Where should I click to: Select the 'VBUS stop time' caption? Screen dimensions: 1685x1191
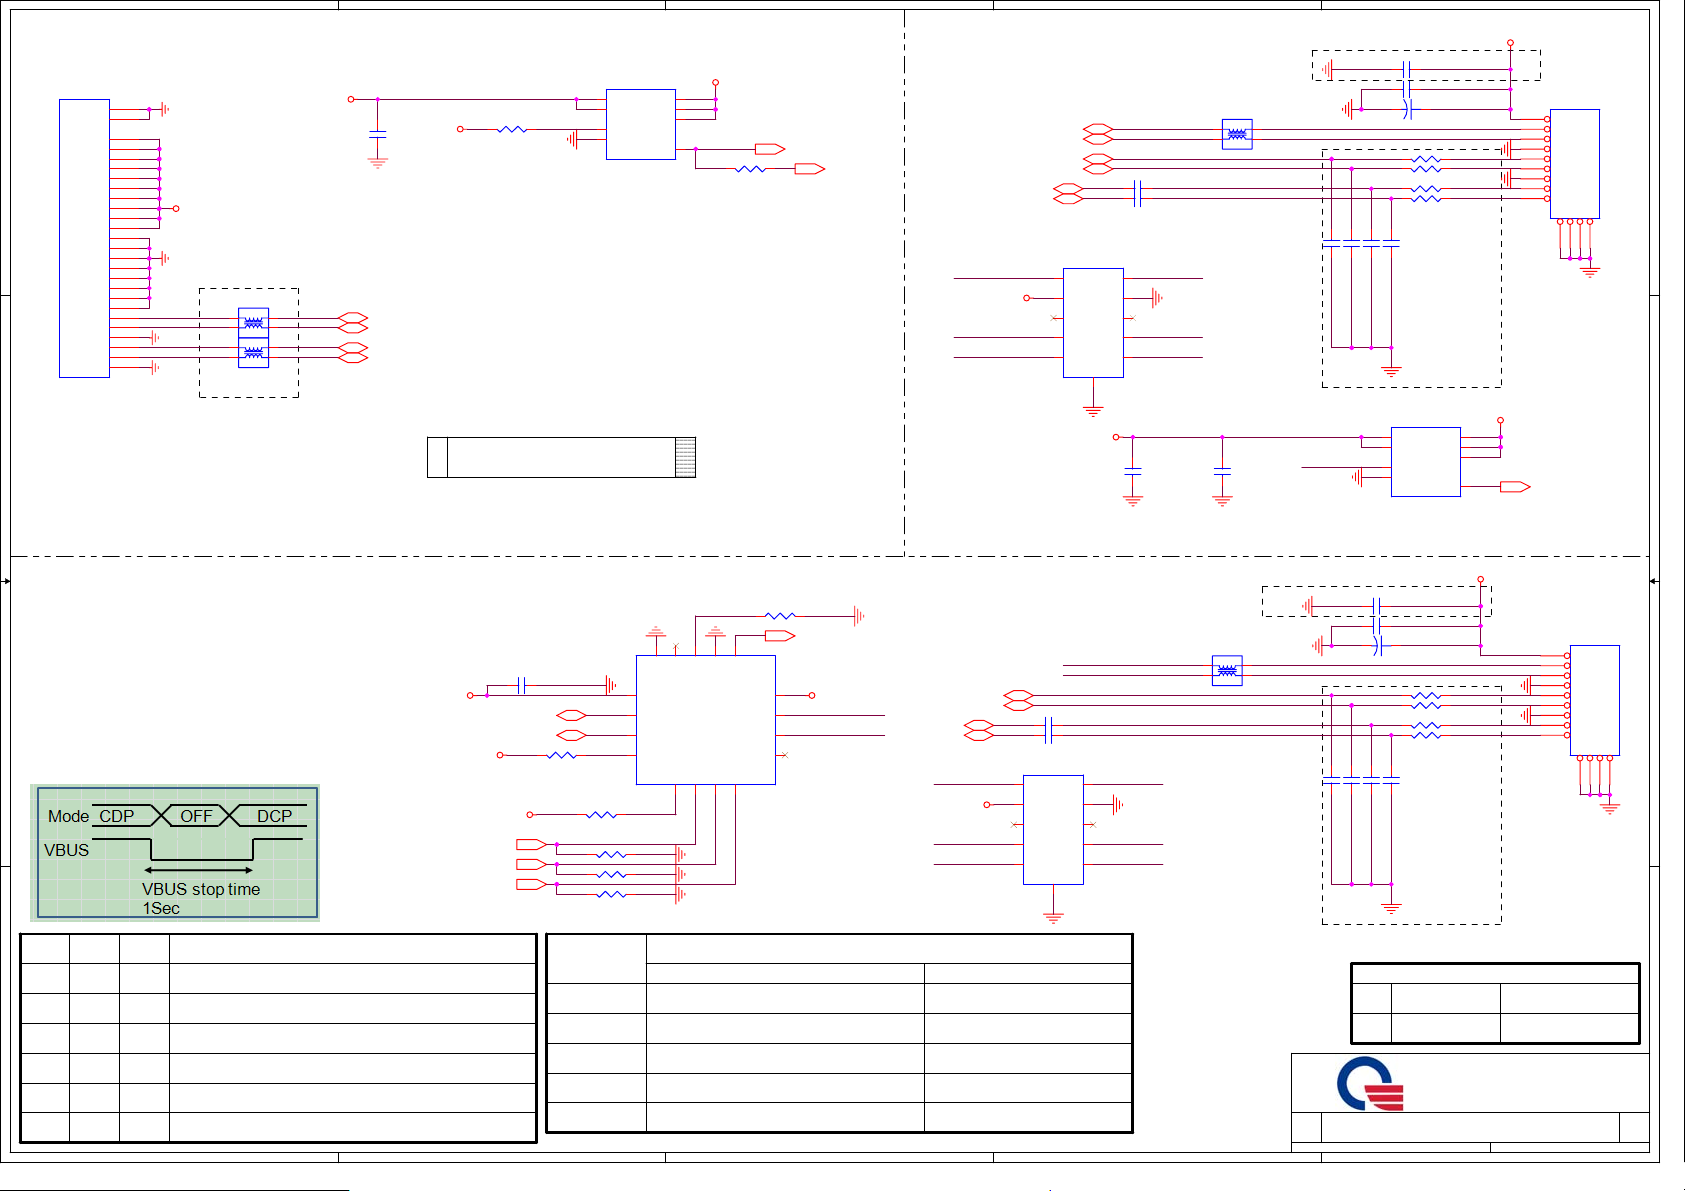201,889
